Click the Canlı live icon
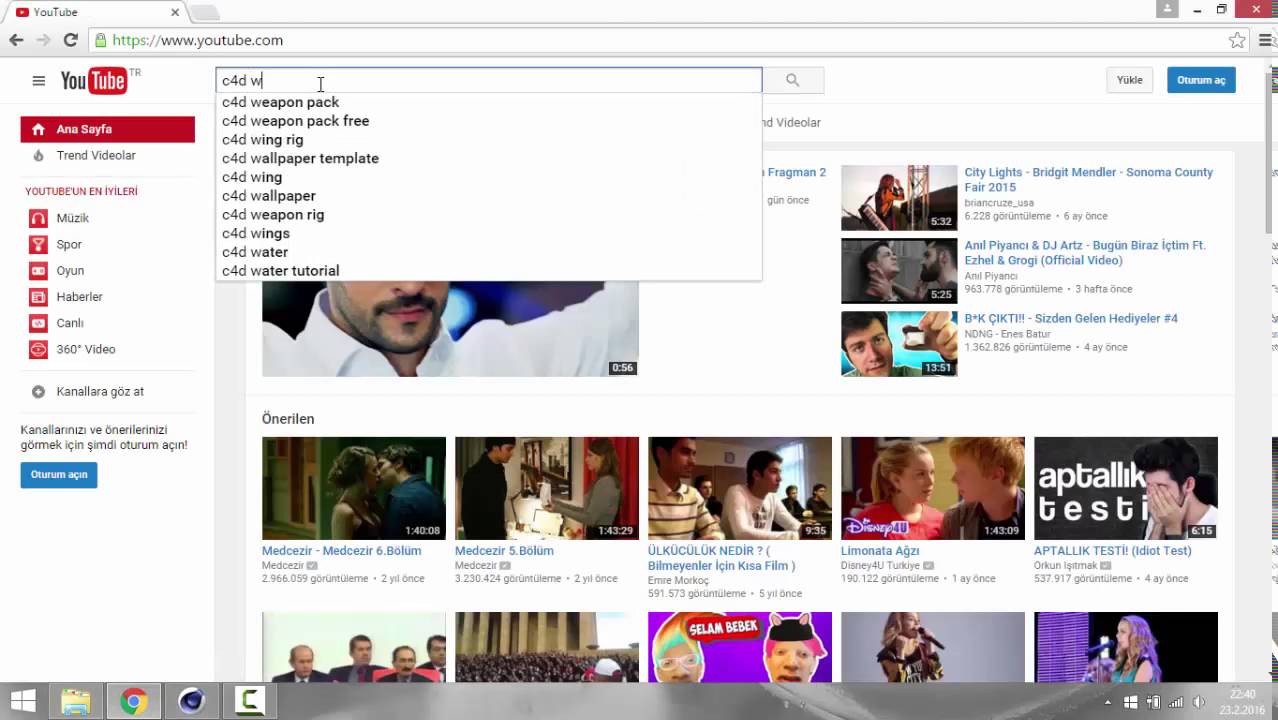Screen dimensions: 1278x720 tap(38, 323)
